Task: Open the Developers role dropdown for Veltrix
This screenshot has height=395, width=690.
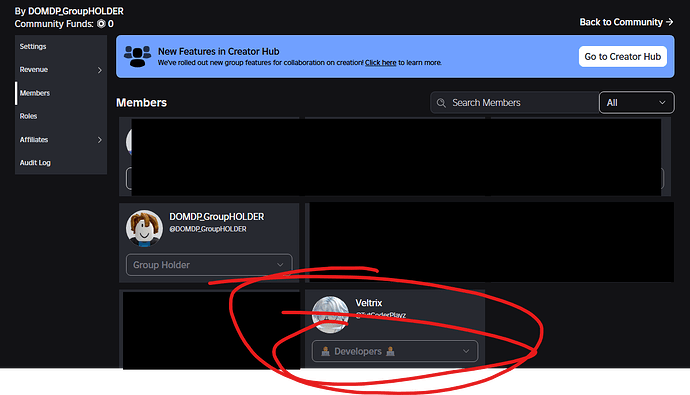Action: click(x=395, y=351)
